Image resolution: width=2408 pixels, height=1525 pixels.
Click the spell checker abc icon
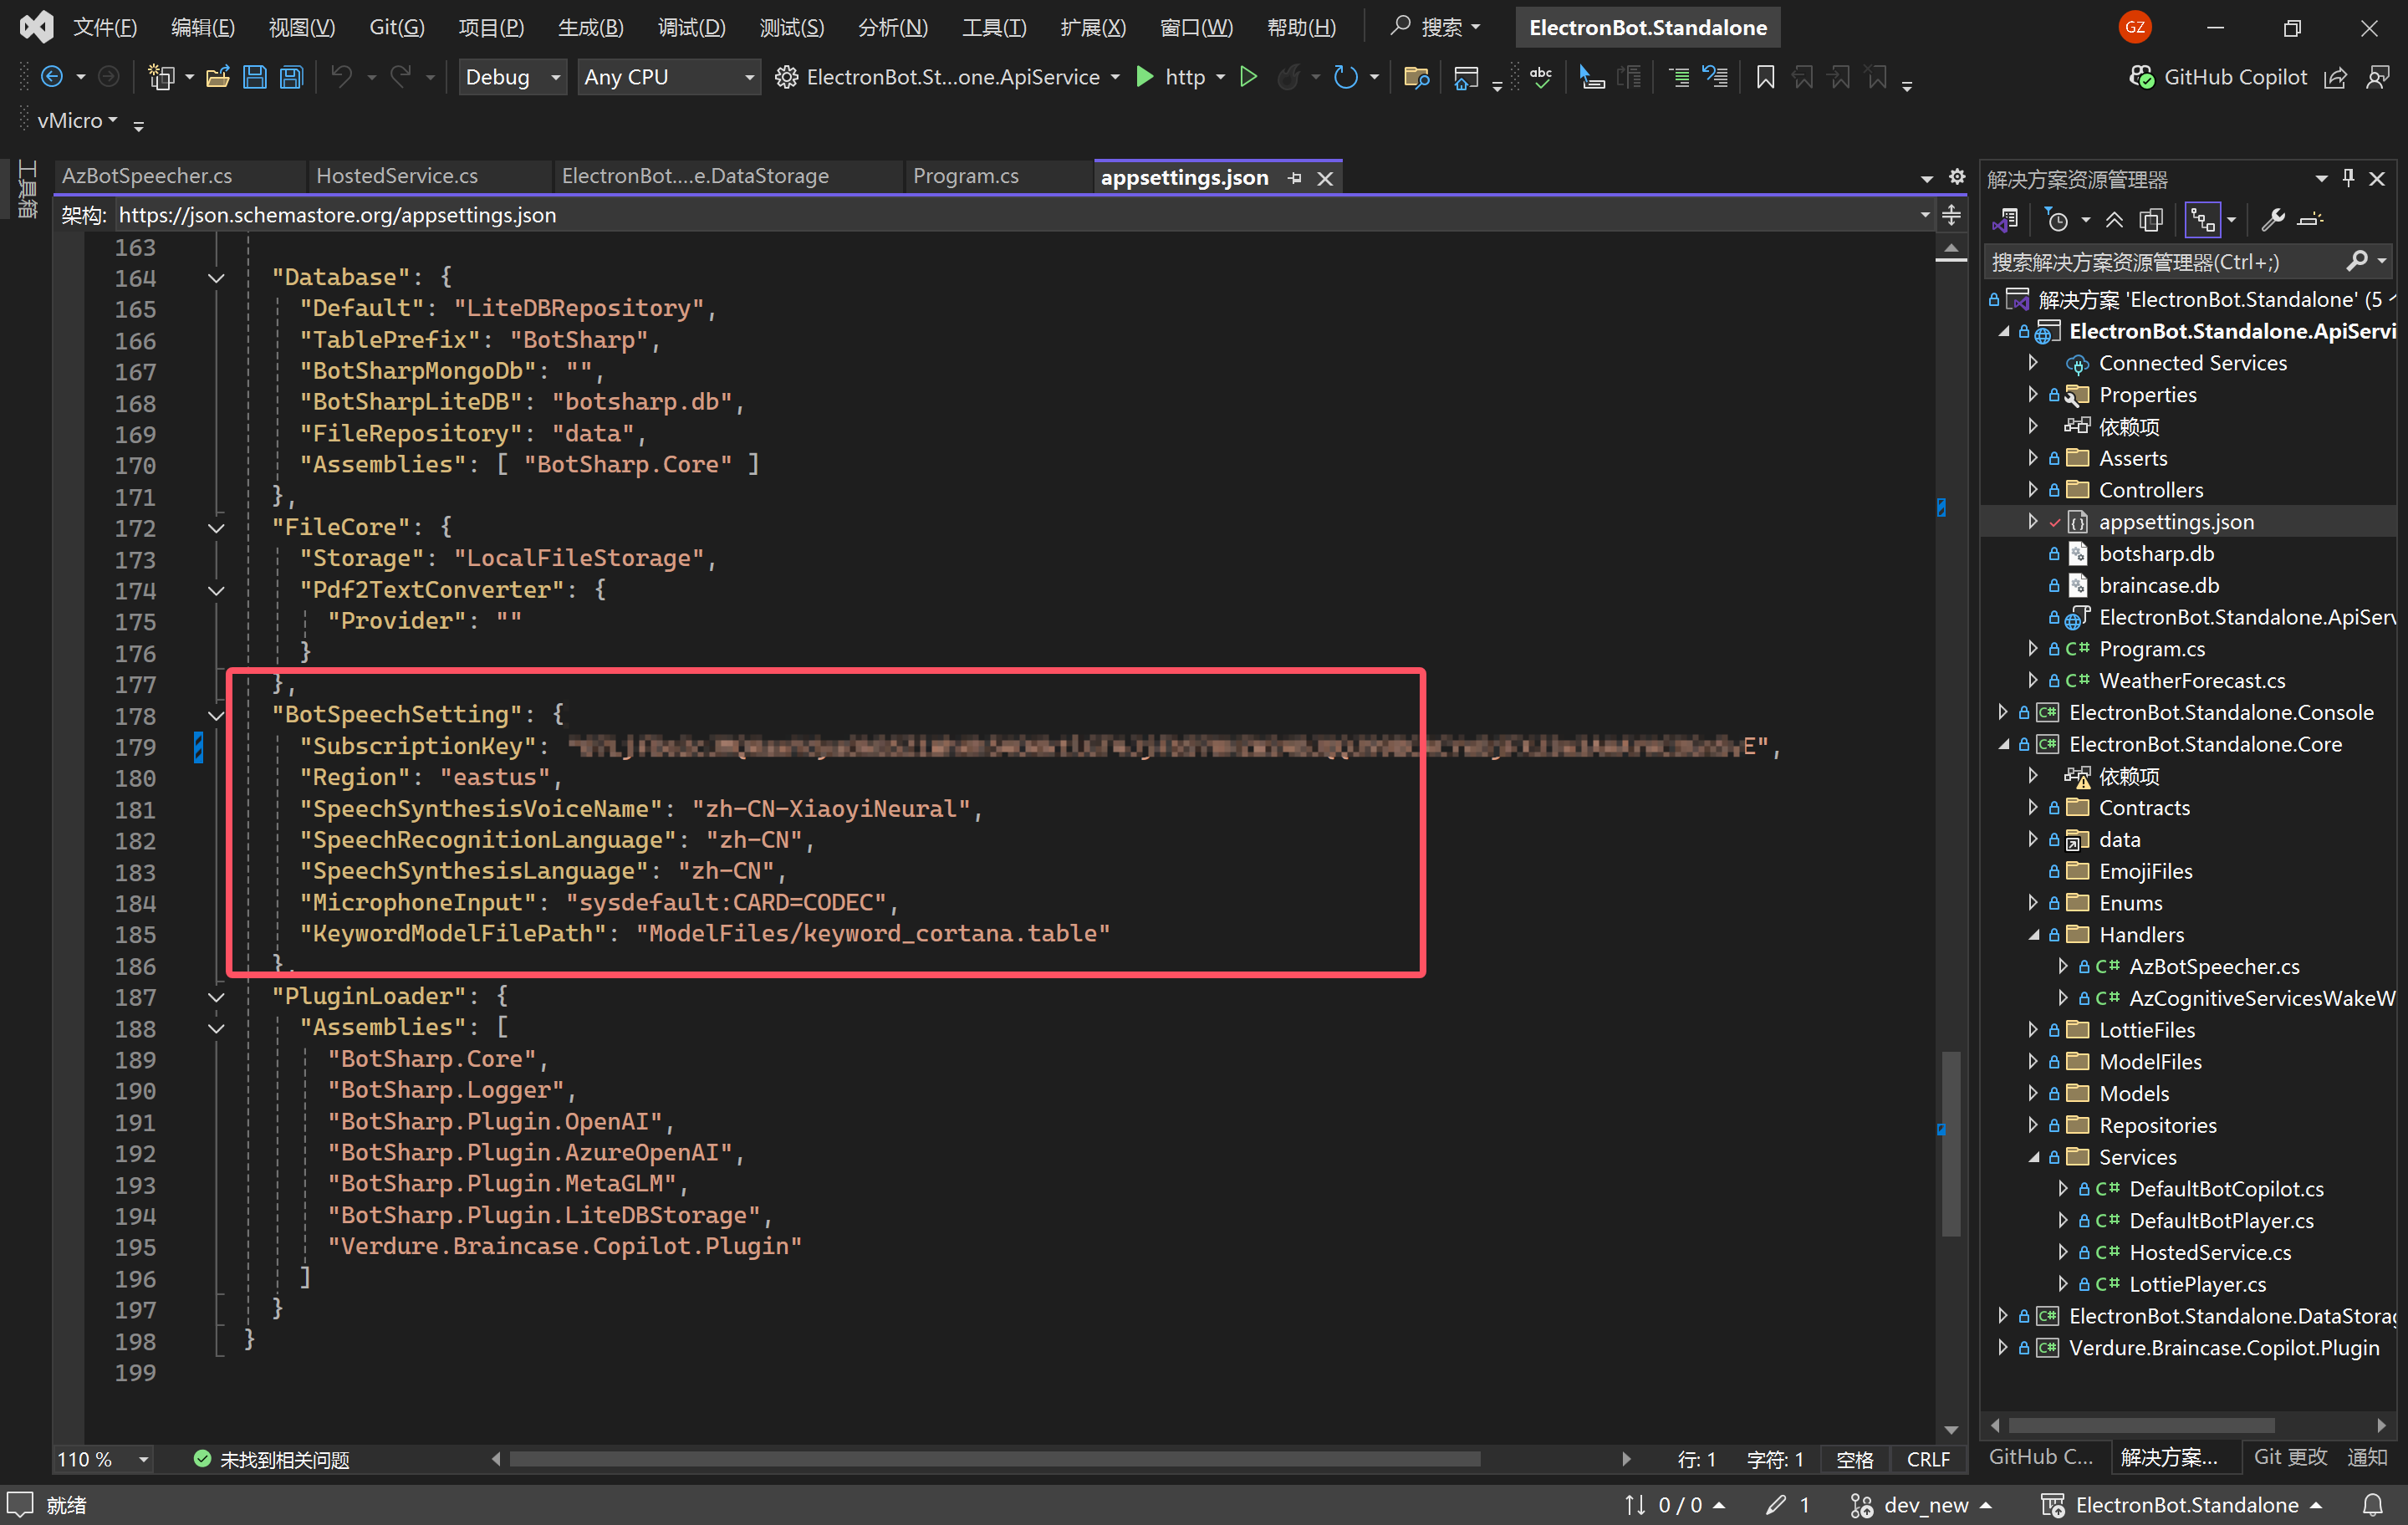pos(1540,77)
